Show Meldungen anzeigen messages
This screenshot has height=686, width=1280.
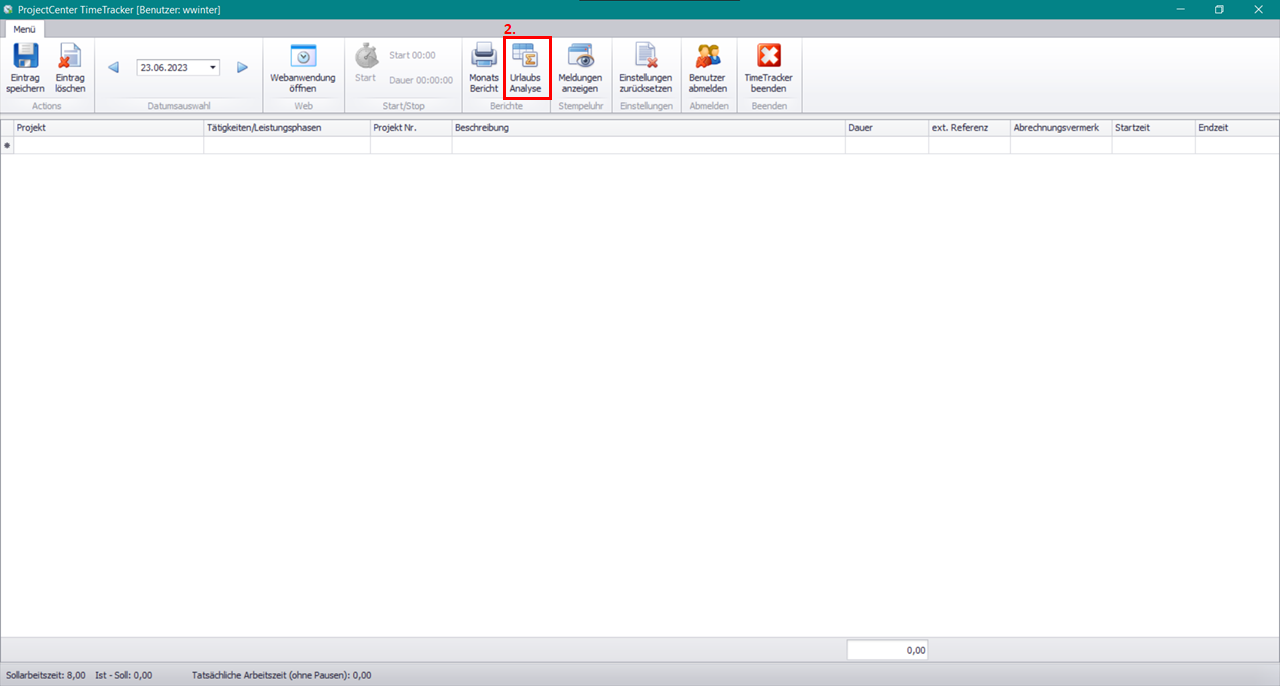tap(580, 56)
